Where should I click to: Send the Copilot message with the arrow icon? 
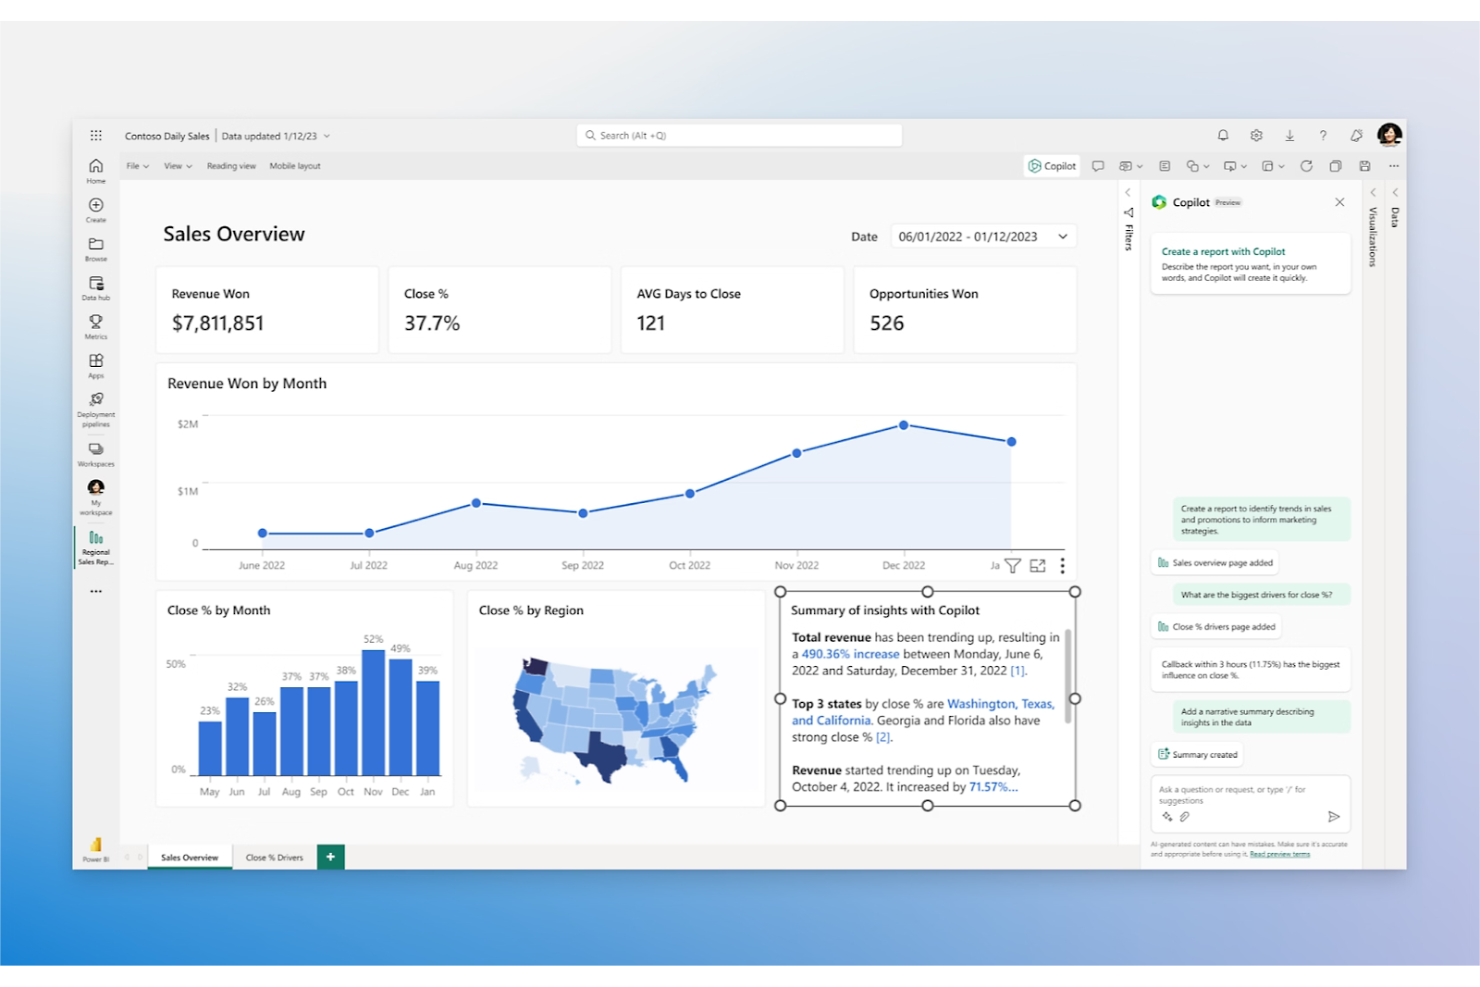pyautogui.click(x=1334, y=816)
